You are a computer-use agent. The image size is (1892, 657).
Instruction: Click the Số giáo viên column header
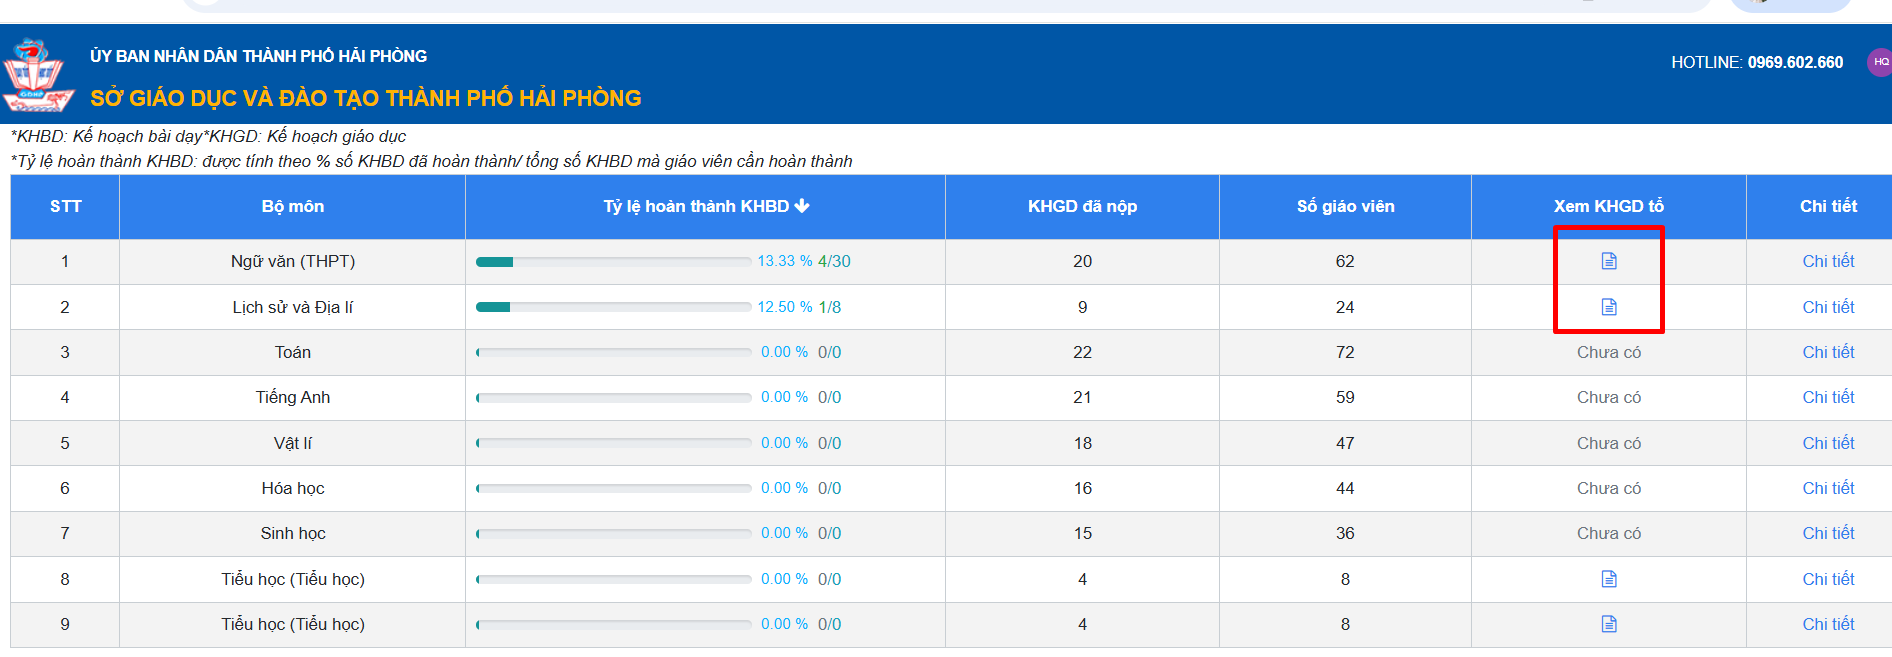(1345, 206)
